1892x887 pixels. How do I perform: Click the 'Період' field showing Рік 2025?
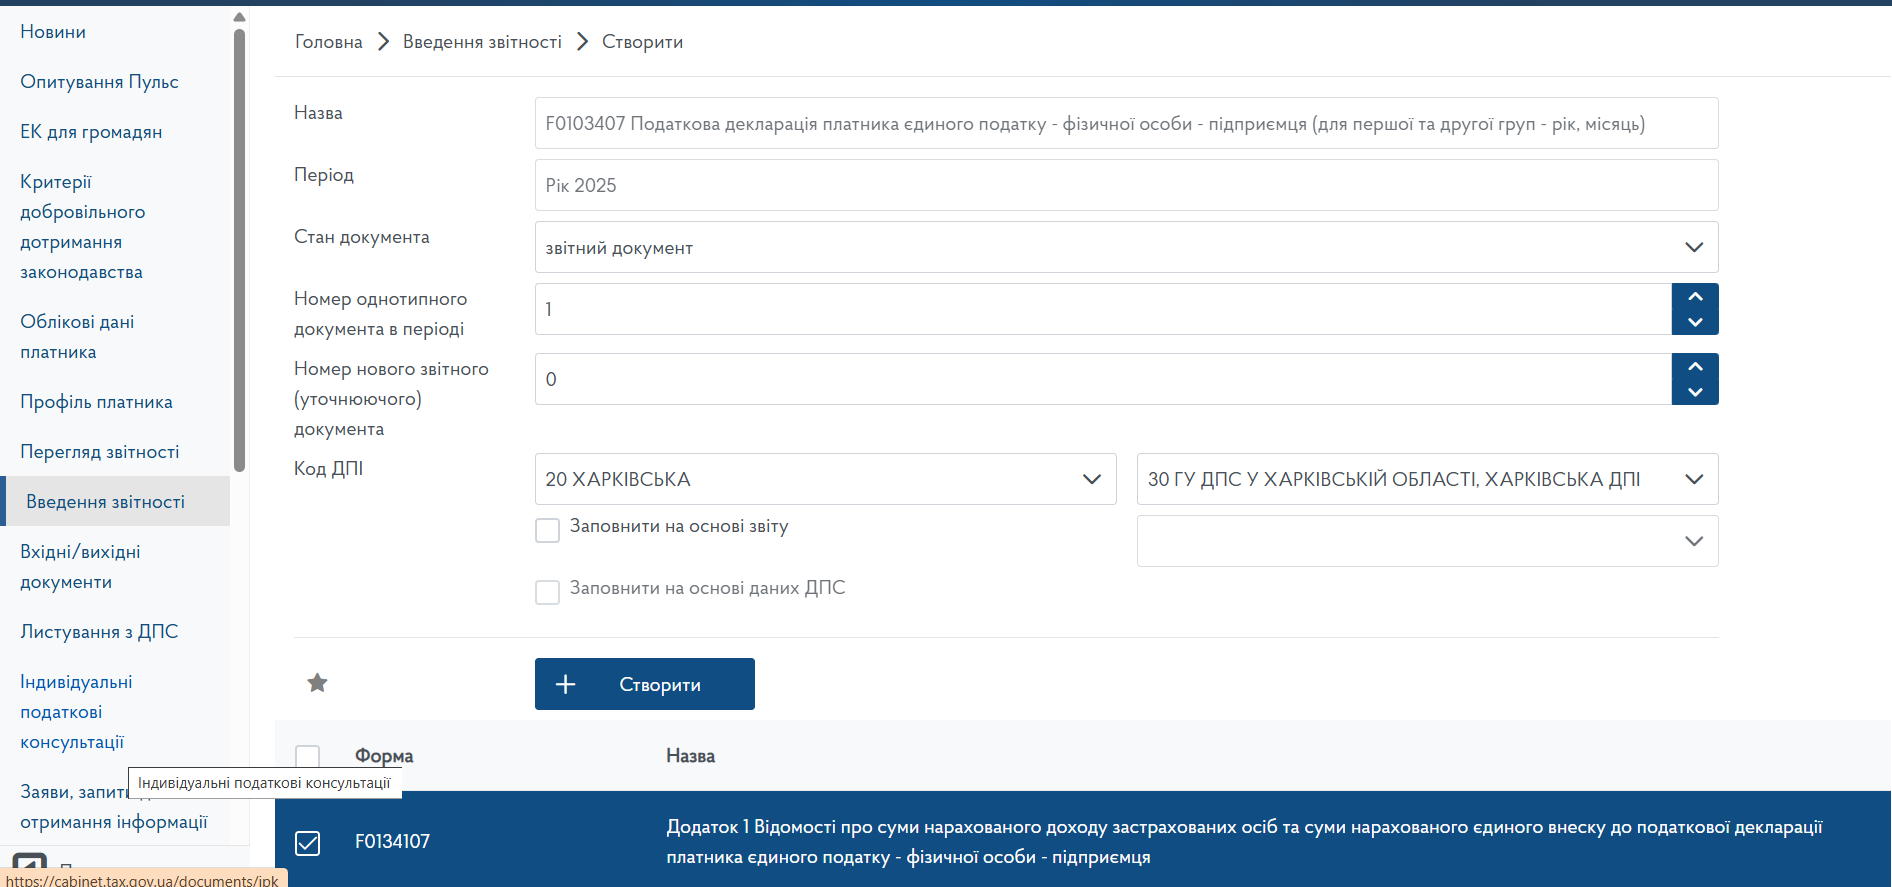tap(1126, 185)
